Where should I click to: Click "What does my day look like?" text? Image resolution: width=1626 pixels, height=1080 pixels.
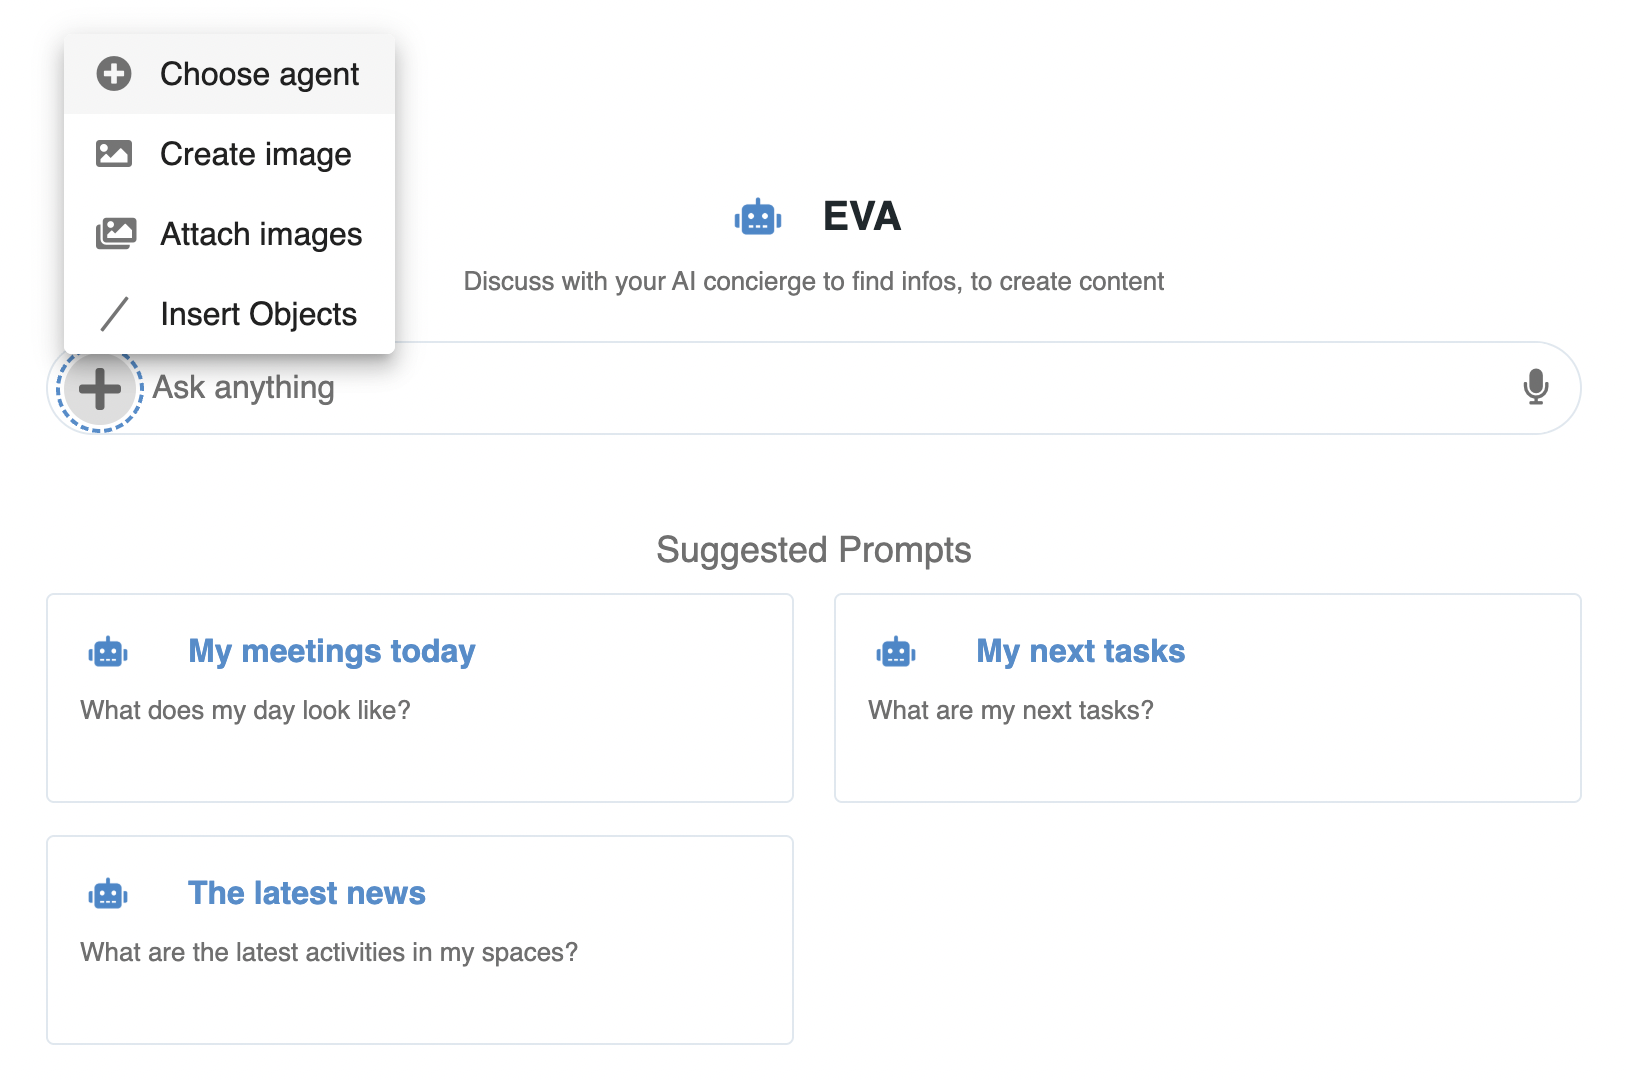coord(245,711)
